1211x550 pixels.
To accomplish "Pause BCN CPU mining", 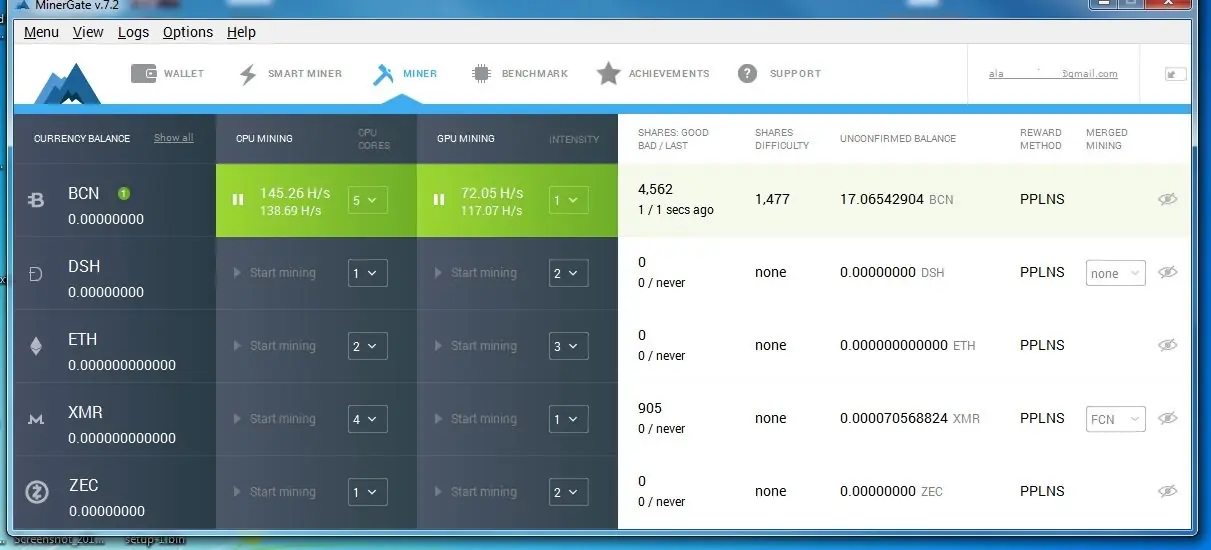I will [x=238, y=200].
